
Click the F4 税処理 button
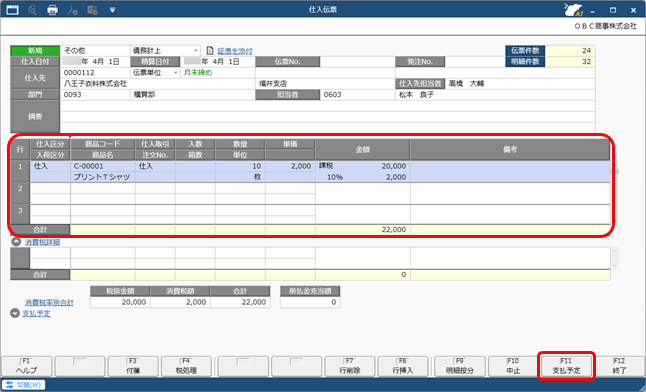[x=186, y=366]
